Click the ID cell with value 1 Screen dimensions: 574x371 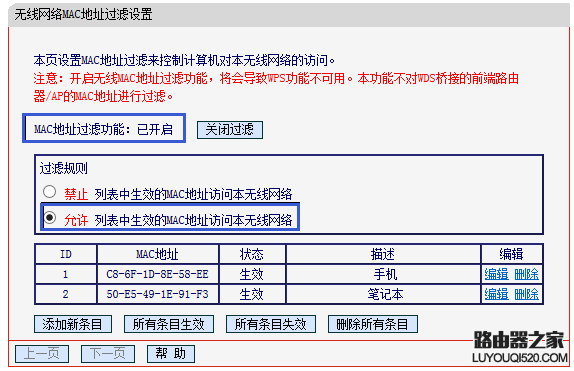tap(66, 274)
